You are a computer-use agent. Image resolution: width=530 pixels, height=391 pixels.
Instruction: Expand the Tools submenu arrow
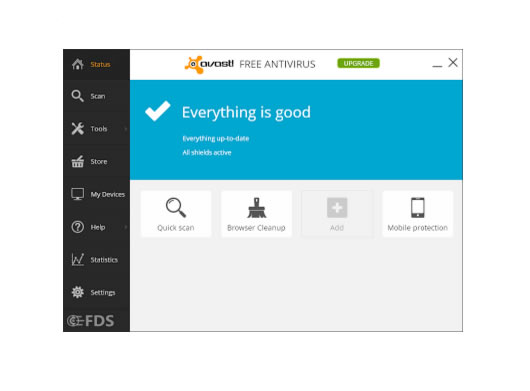pos(126,129)
